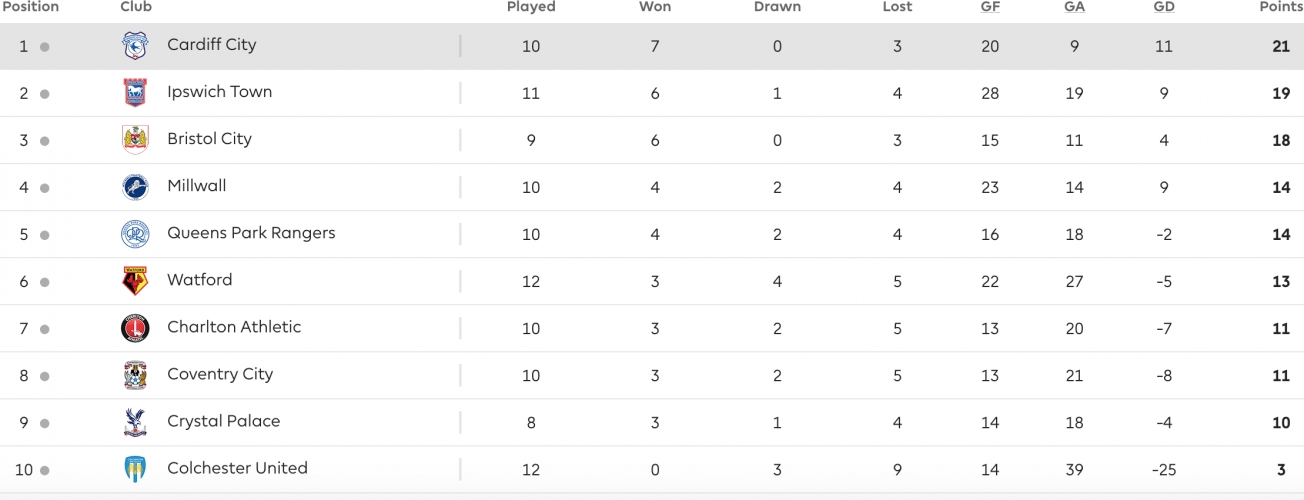The height and width of the screenshot is (500, 1304).
Task: Click the Coventry City badge
Action: pos(135,375)
